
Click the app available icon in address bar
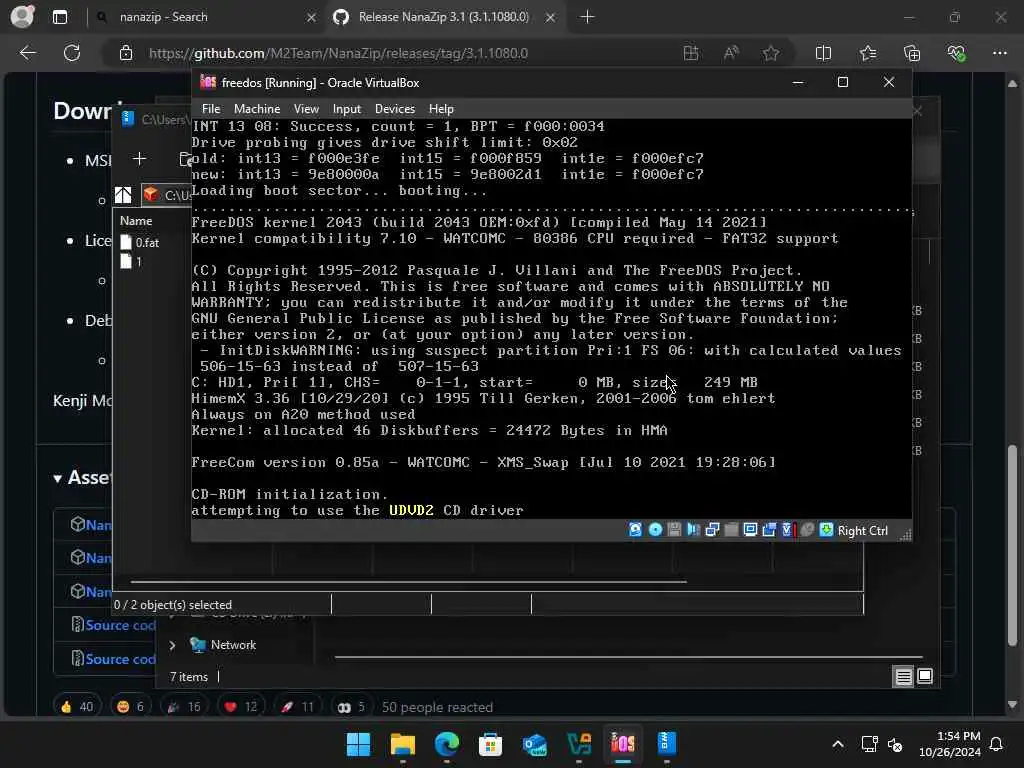pyautogui.click(x=690, y=54)
